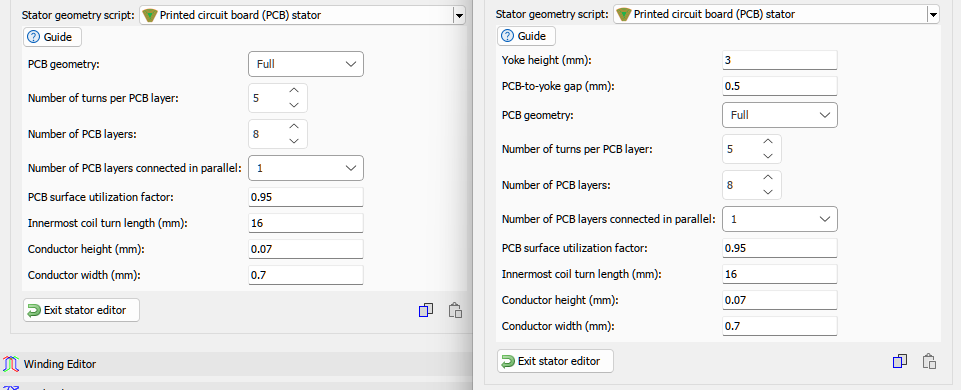
Task: Decrease turns per PCB layer, left panel
Action: pos(294,105)
